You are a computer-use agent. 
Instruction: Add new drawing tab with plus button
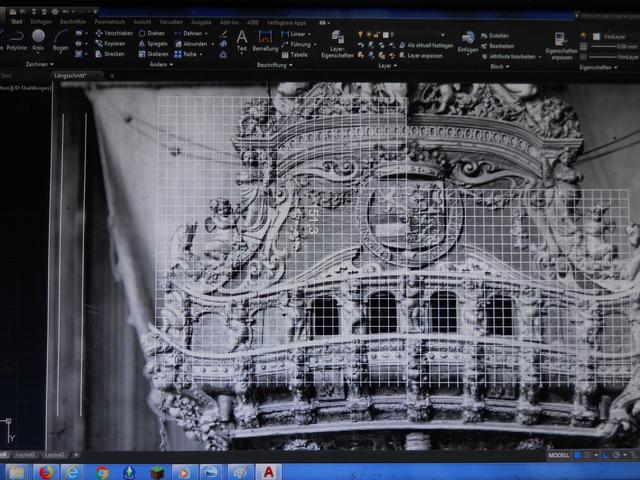112,76
